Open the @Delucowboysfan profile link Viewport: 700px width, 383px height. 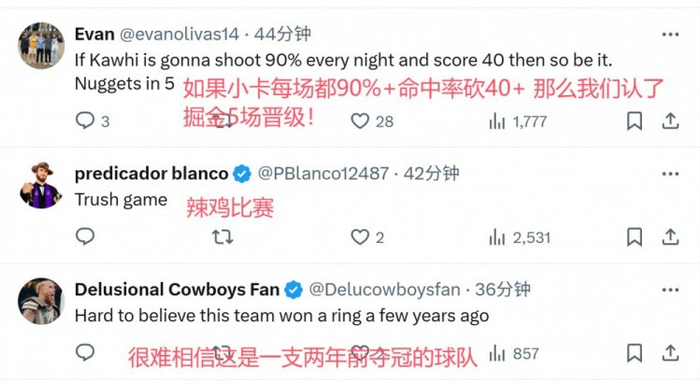pos(384,290)
